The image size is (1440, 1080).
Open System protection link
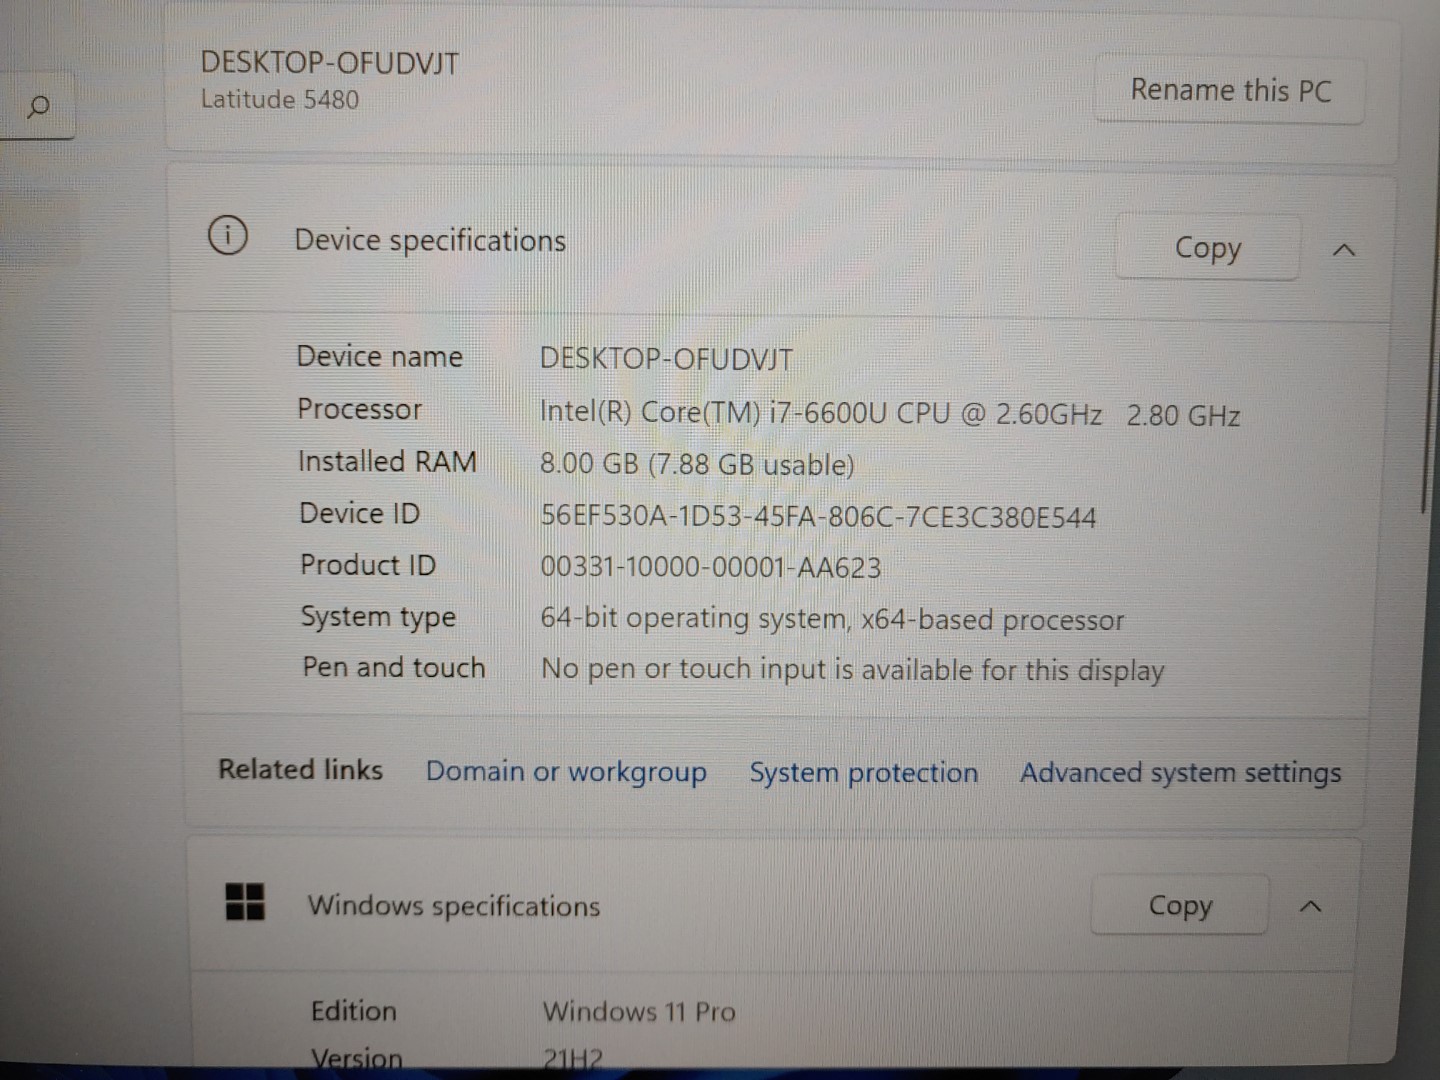(864, 773)
